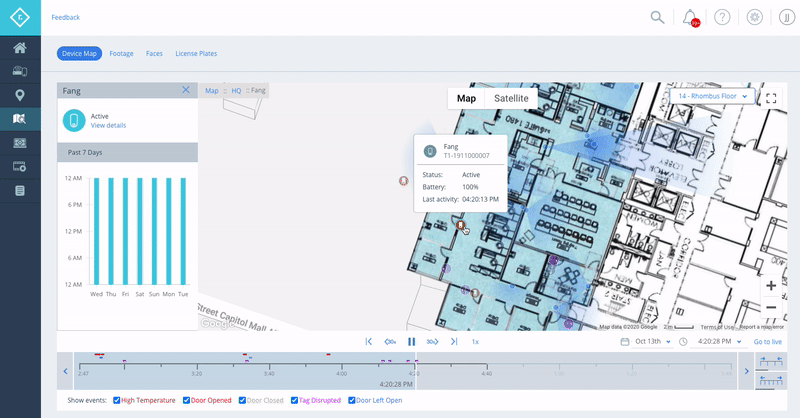Viewport: 800px width, 418px height.
Task: Go to Home in sidebar
Action: coord(19,47)
